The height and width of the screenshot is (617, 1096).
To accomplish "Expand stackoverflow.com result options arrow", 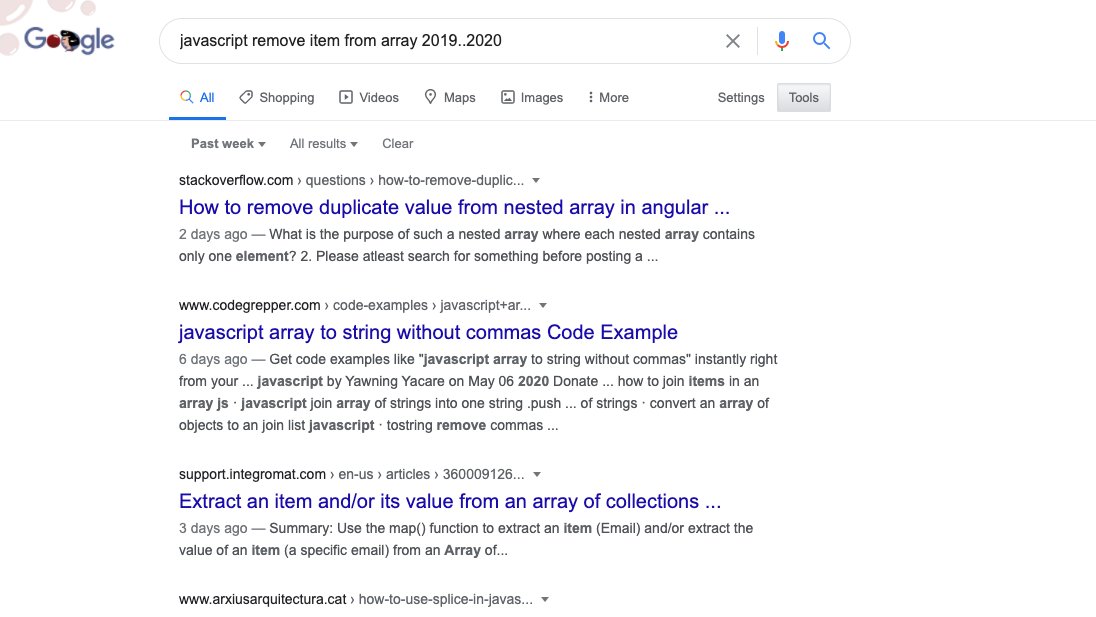I will point(536,180).
